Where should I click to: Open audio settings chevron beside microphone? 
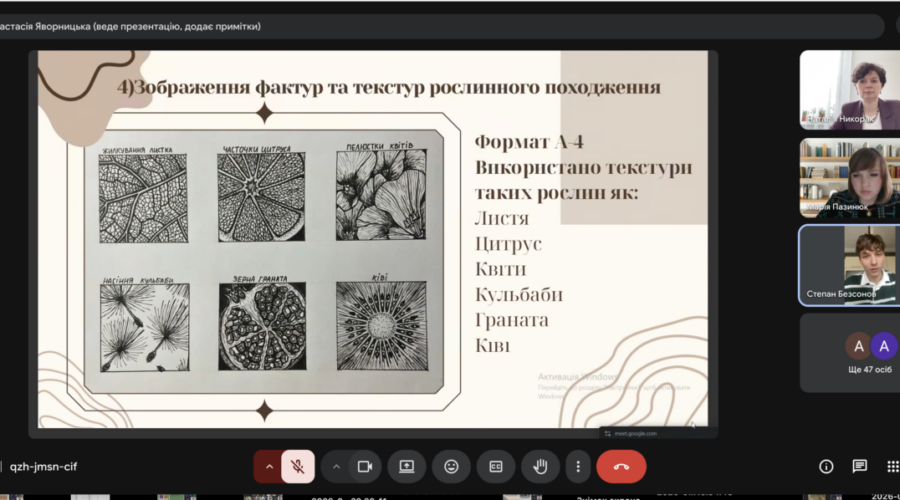pos(269,467)
